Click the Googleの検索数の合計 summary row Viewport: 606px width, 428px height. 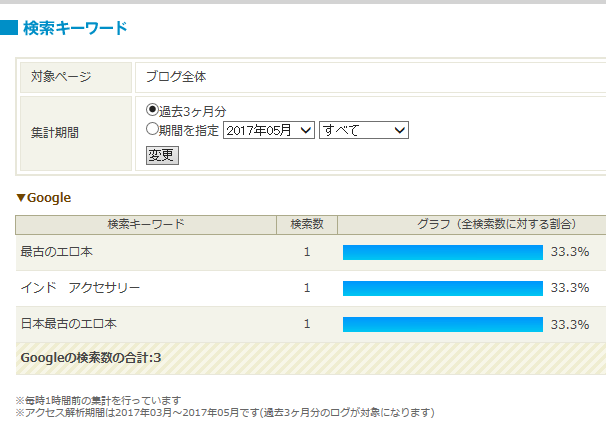[x=311, y=358]
